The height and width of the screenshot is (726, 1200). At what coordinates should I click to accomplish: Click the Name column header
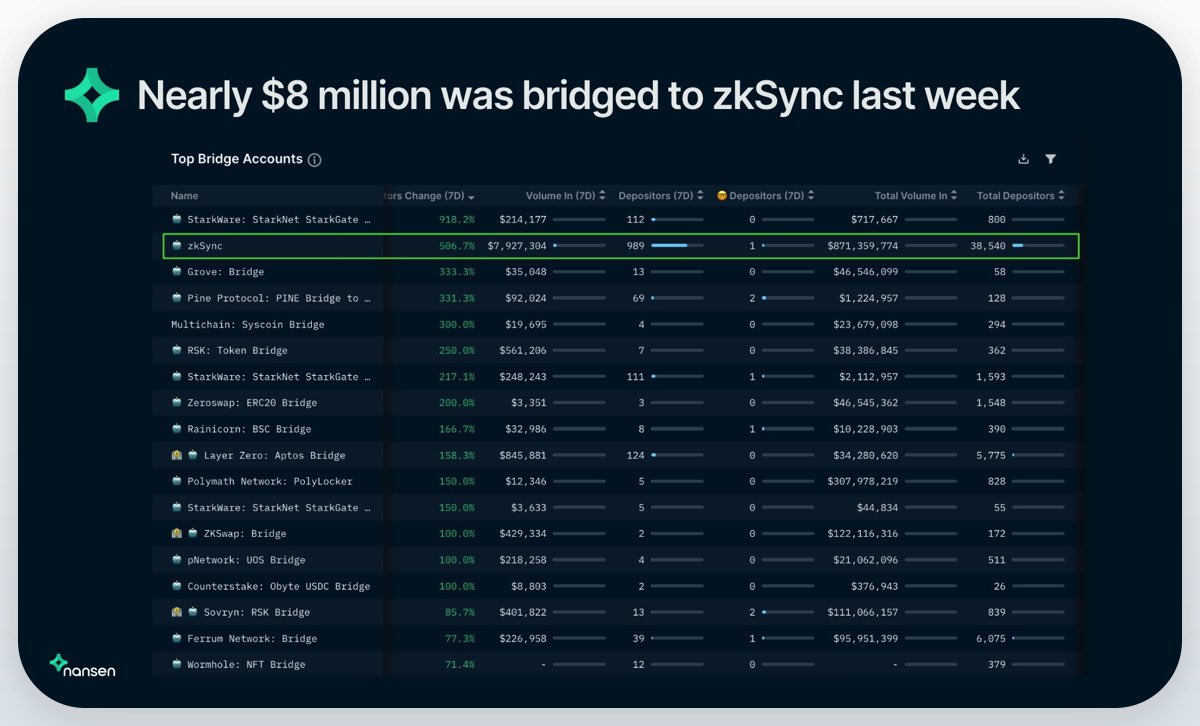185,196
